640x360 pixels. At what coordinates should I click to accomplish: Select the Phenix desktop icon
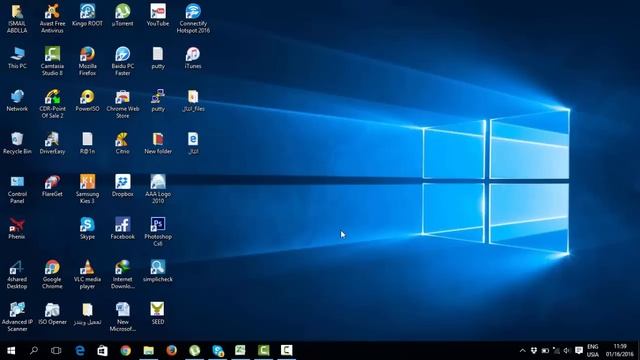[17, 229]
